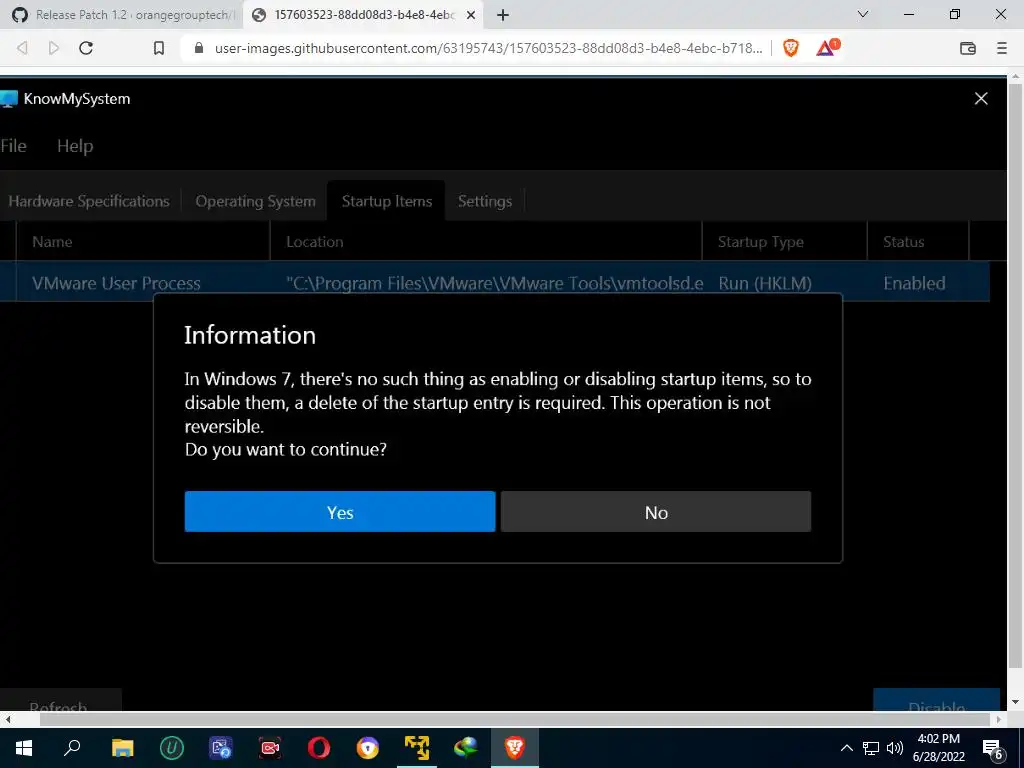The height and width of the screenshot is (768, 1024).
Task: Click the browser back arrow
Action: (22, 48)
